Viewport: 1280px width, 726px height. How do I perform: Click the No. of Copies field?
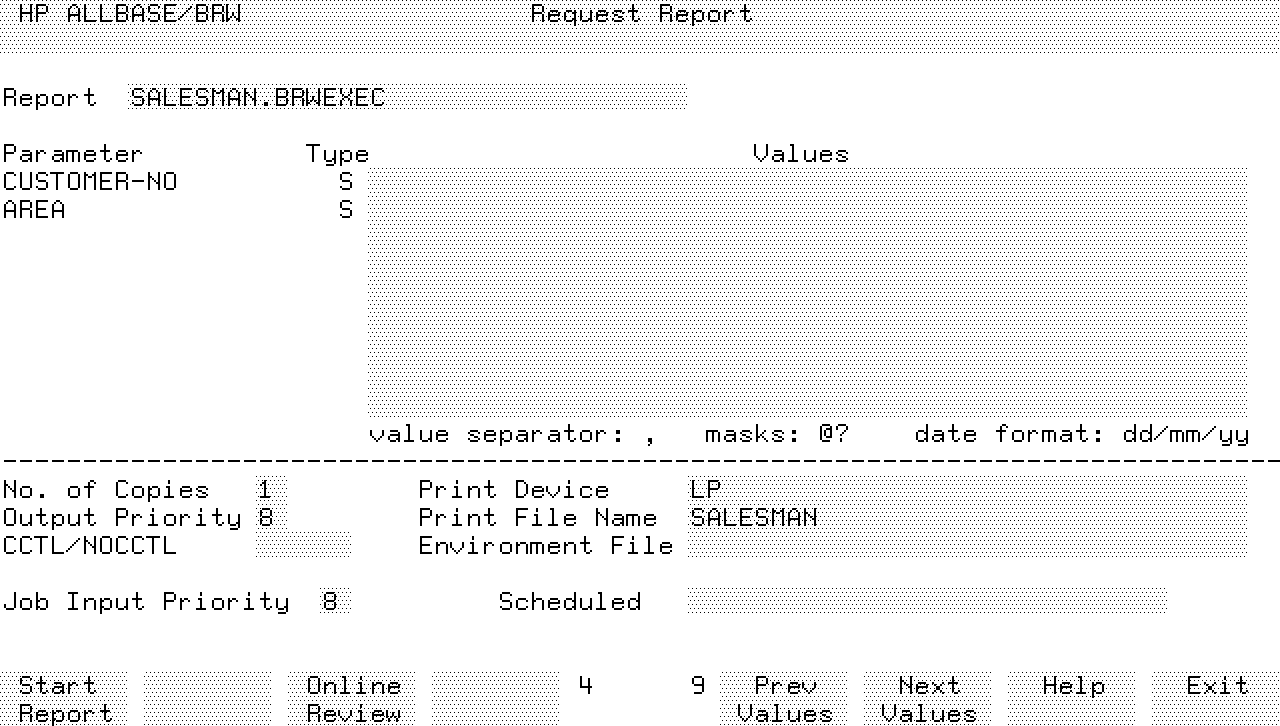pos(270,490)
